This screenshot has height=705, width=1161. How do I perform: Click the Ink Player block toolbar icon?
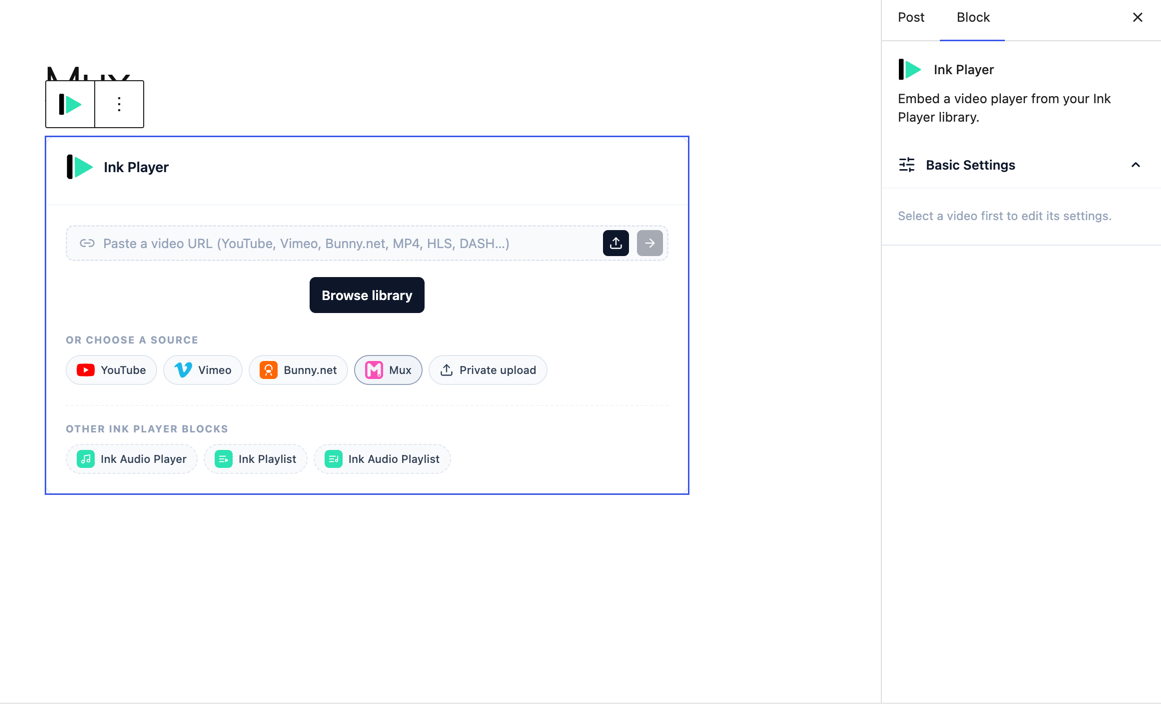pos(70,104)
